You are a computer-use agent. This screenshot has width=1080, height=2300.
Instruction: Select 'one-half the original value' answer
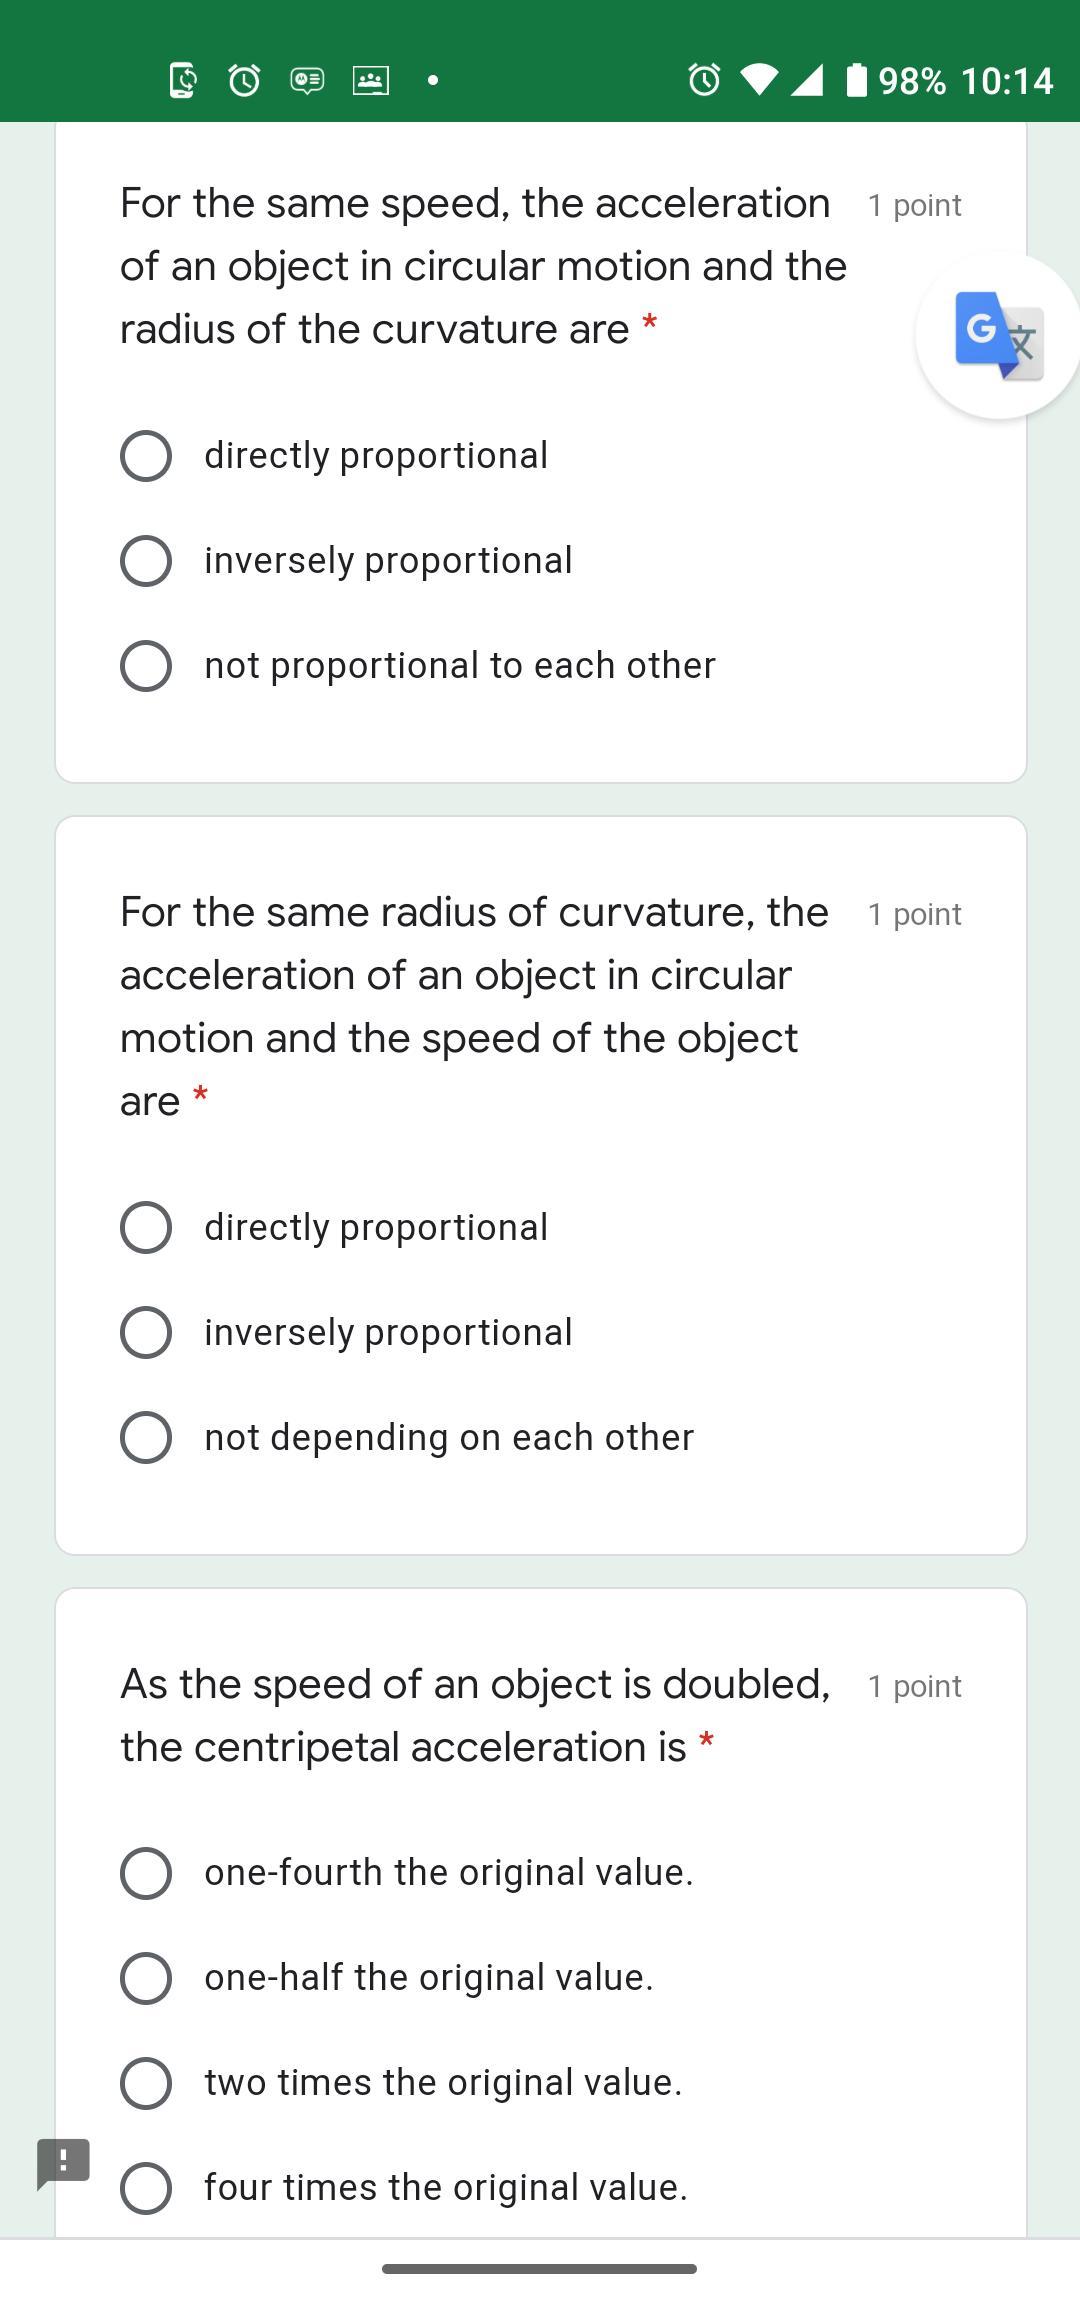pos(146,1978)
